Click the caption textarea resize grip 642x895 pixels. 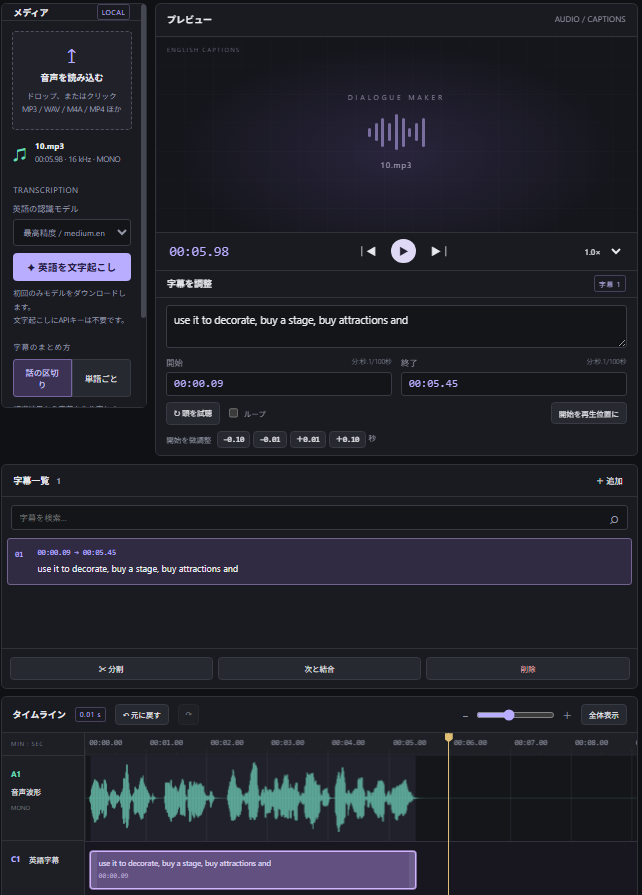click(621, 342)
